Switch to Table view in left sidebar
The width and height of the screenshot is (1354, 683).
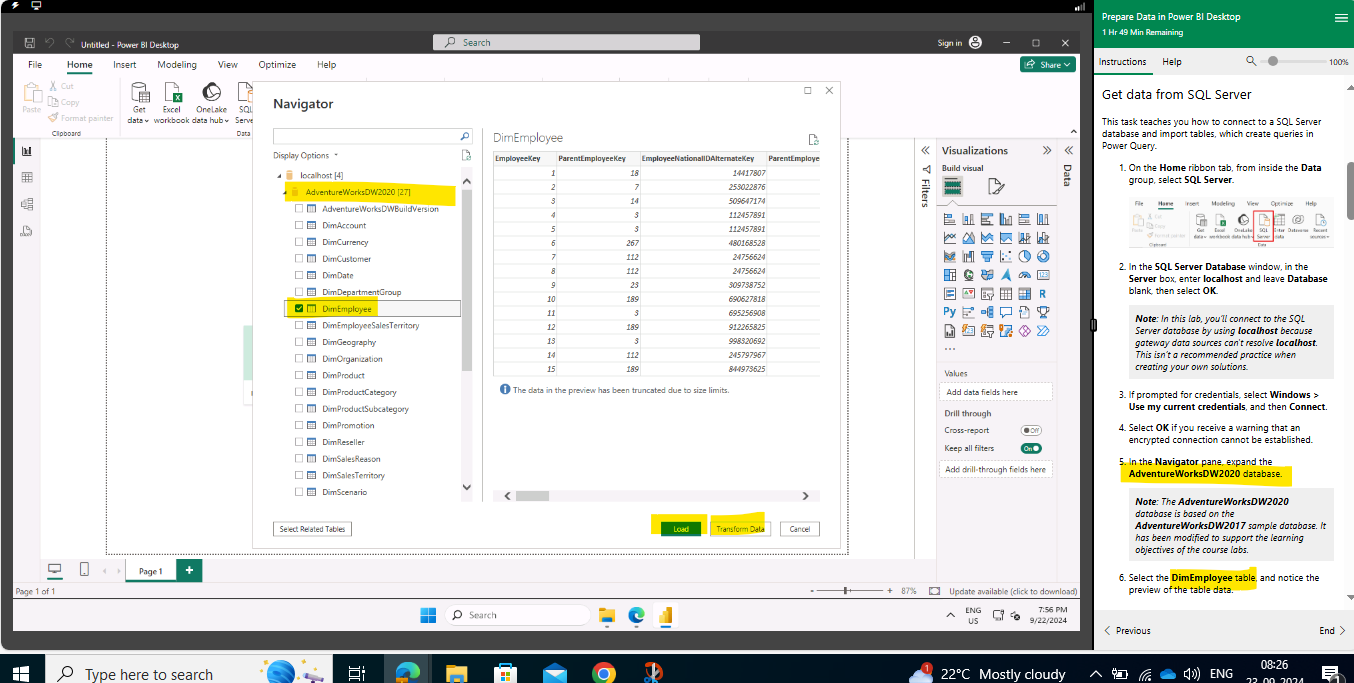coord(27,177)
